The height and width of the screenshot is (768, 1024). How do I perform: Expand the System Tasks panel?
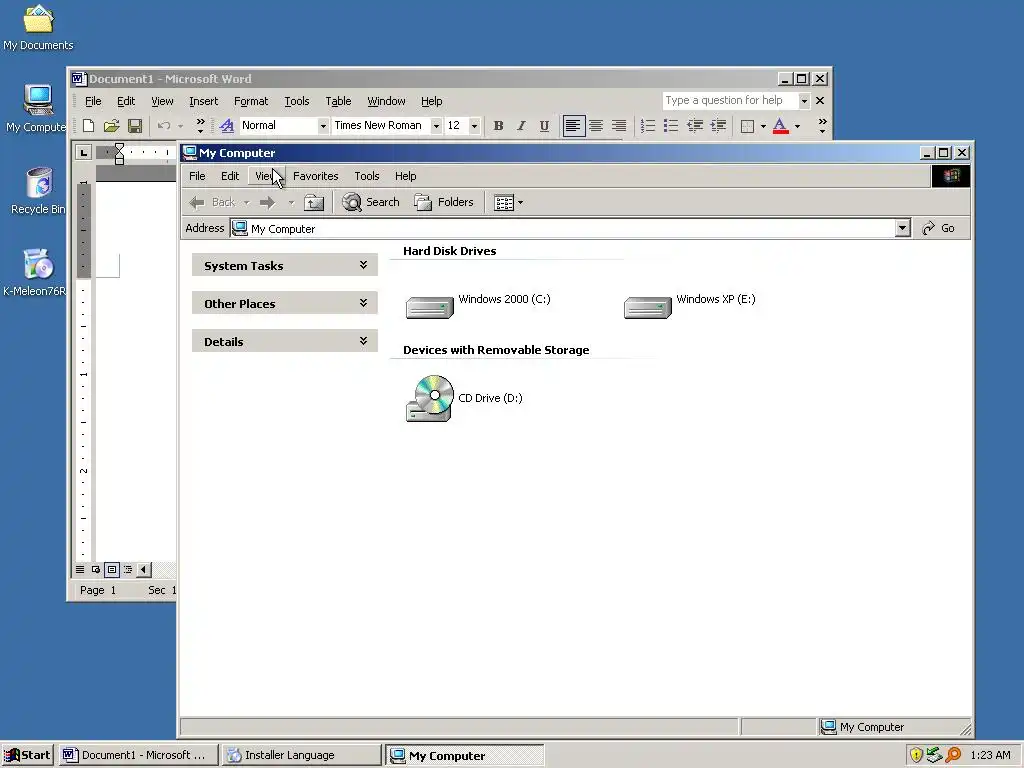point(285,265)
